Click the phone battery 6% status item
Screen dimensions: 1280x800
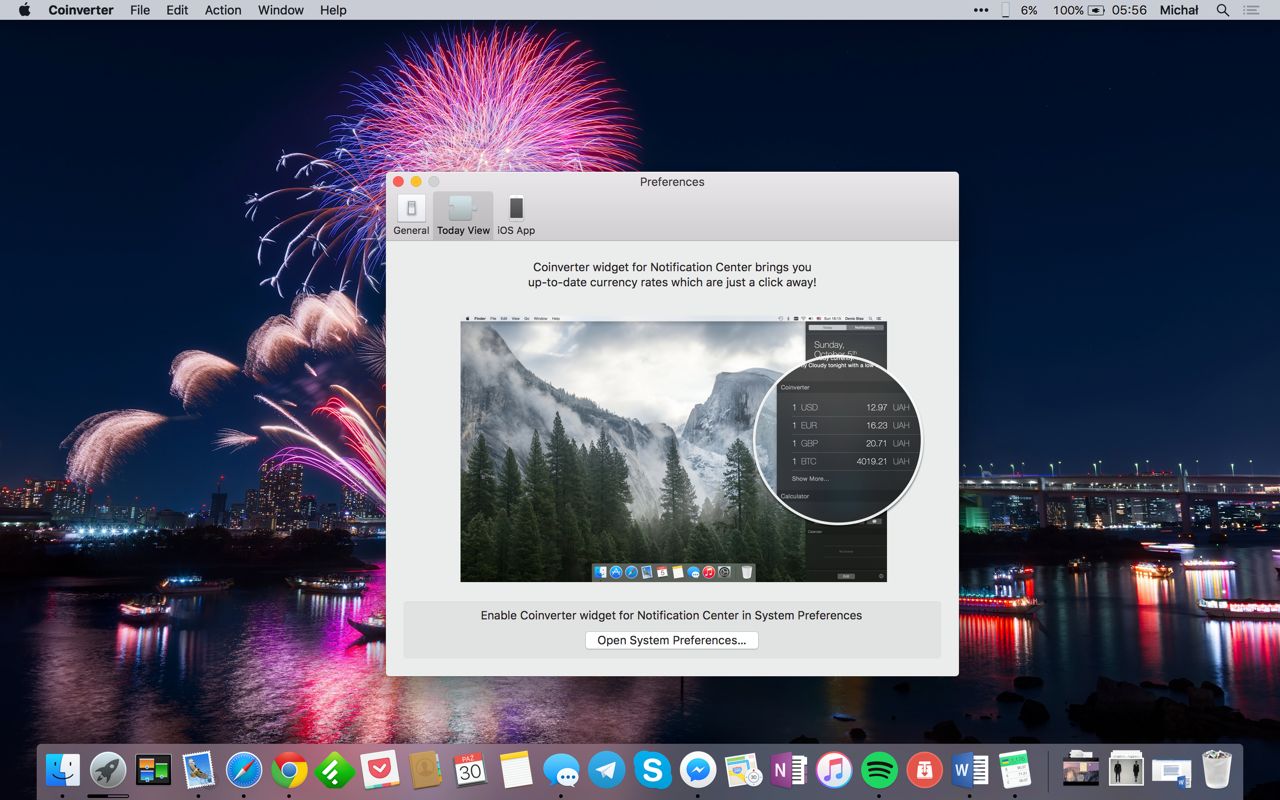coord(1020,10)
